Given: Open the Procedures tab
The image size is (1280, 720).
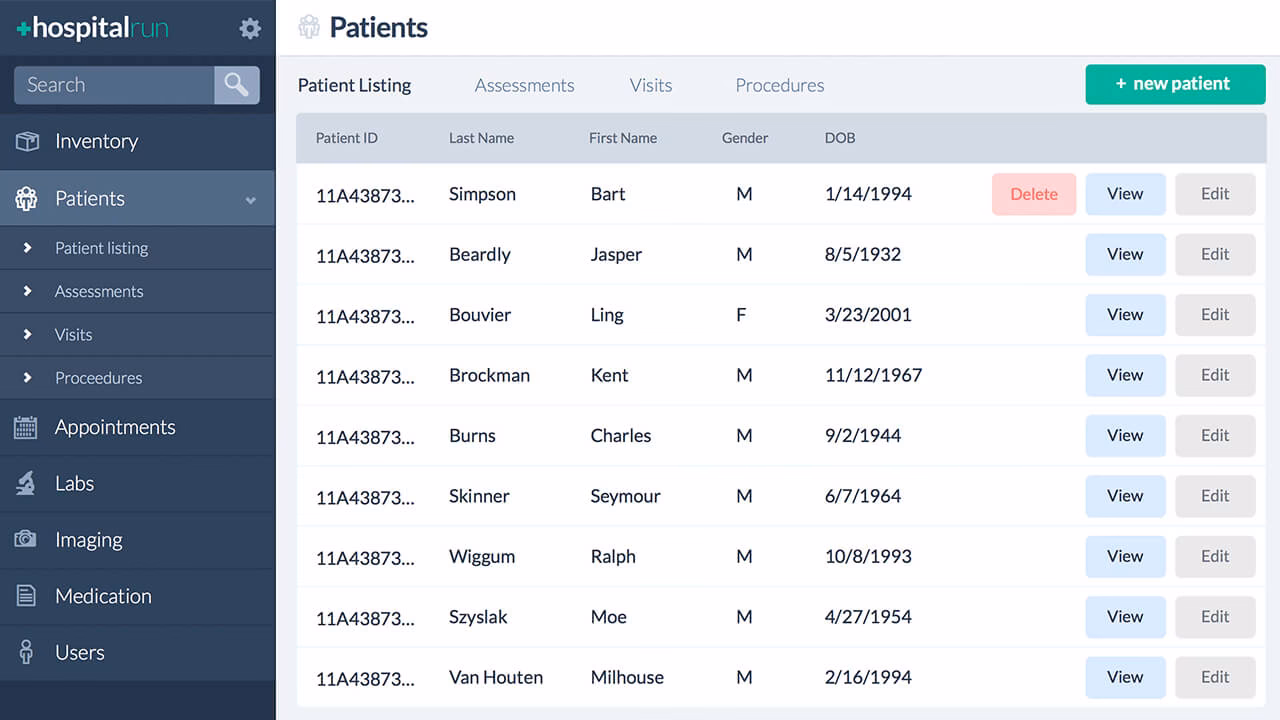Looking at the screenshot, I should click(779, 85).
